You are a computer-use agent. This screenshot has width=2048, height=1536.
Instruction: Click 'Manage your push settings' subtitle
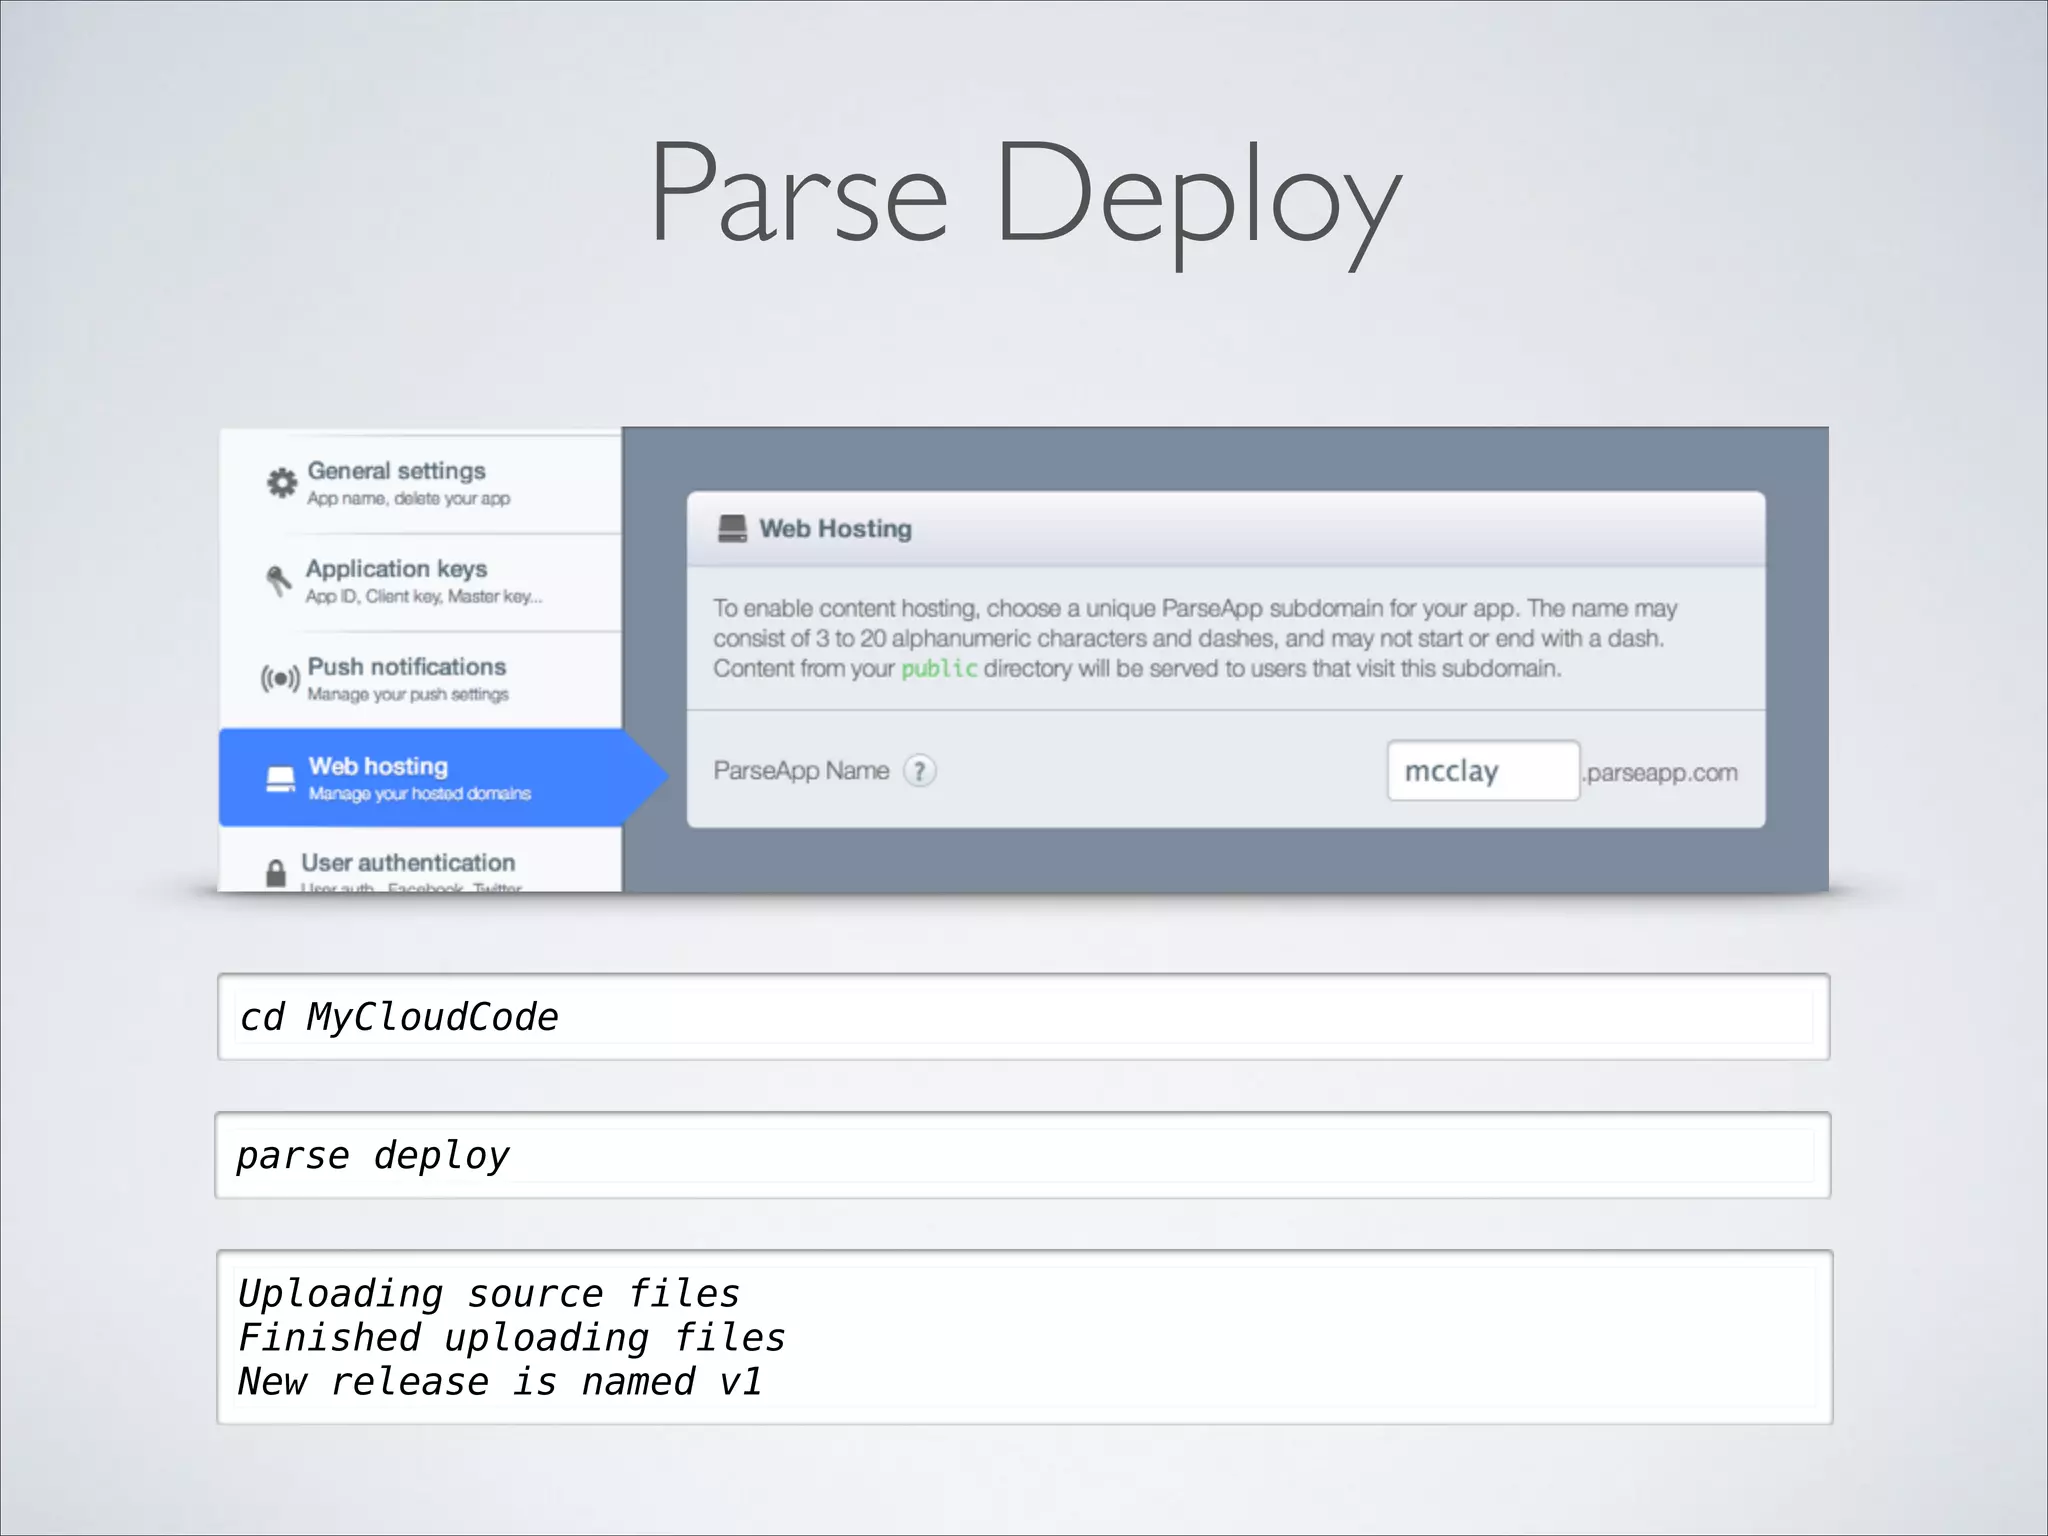click(408, 694)
